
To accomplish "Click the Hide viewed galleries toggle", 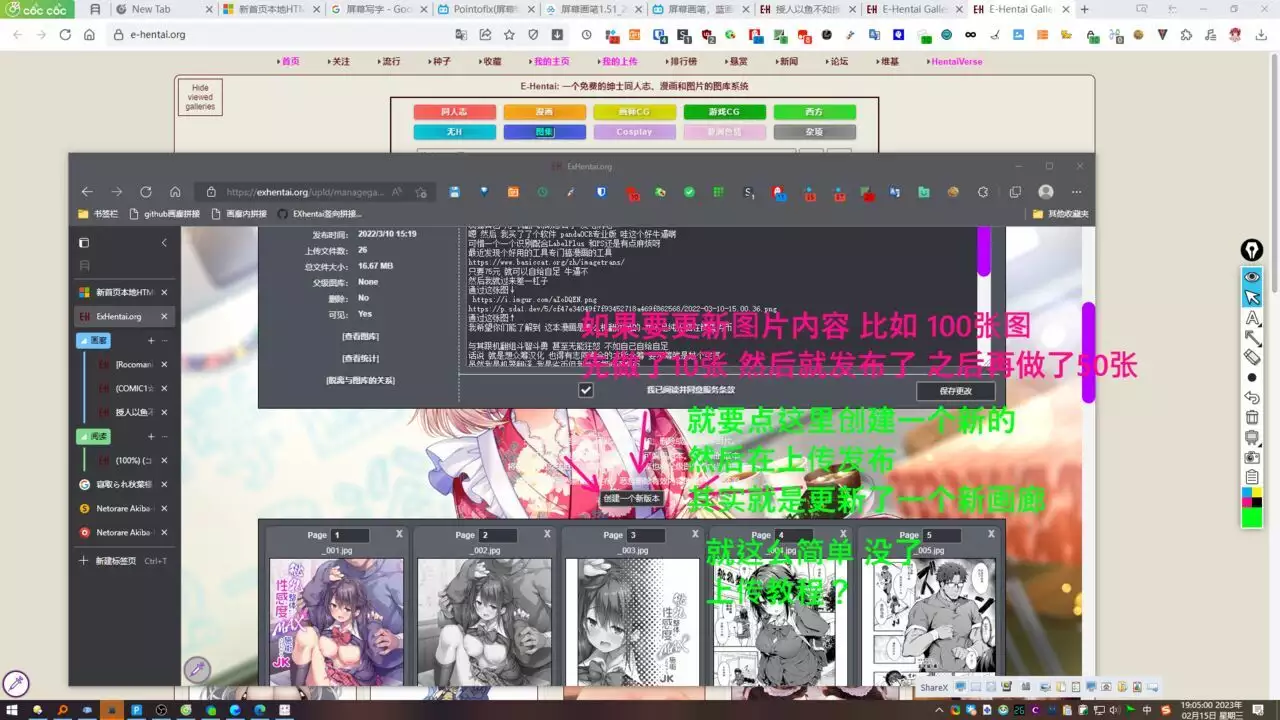I will click(200, 98).
